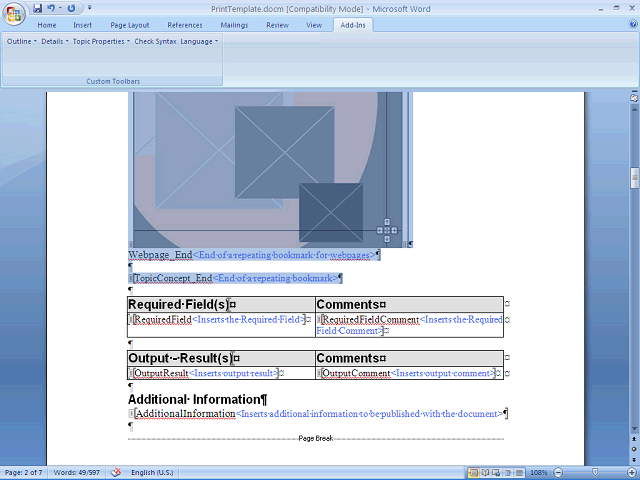Click the proofing errors icon
640x480 pixels.
click(x=116, y=473)
